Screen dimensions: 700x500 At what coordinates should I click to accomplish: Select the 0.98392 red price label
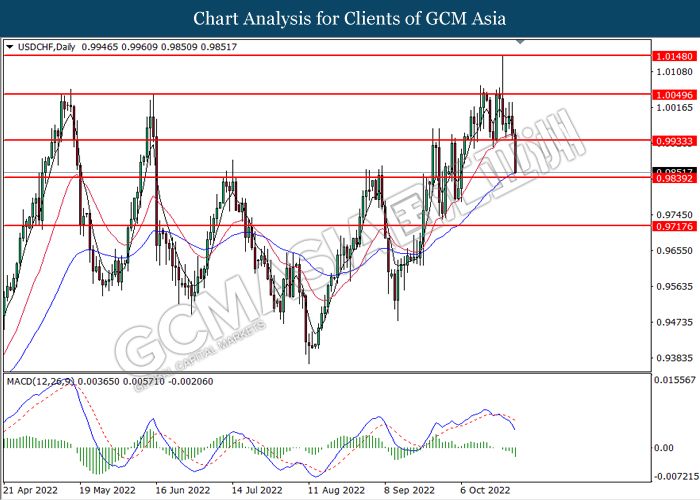click(x=674, y=178)
